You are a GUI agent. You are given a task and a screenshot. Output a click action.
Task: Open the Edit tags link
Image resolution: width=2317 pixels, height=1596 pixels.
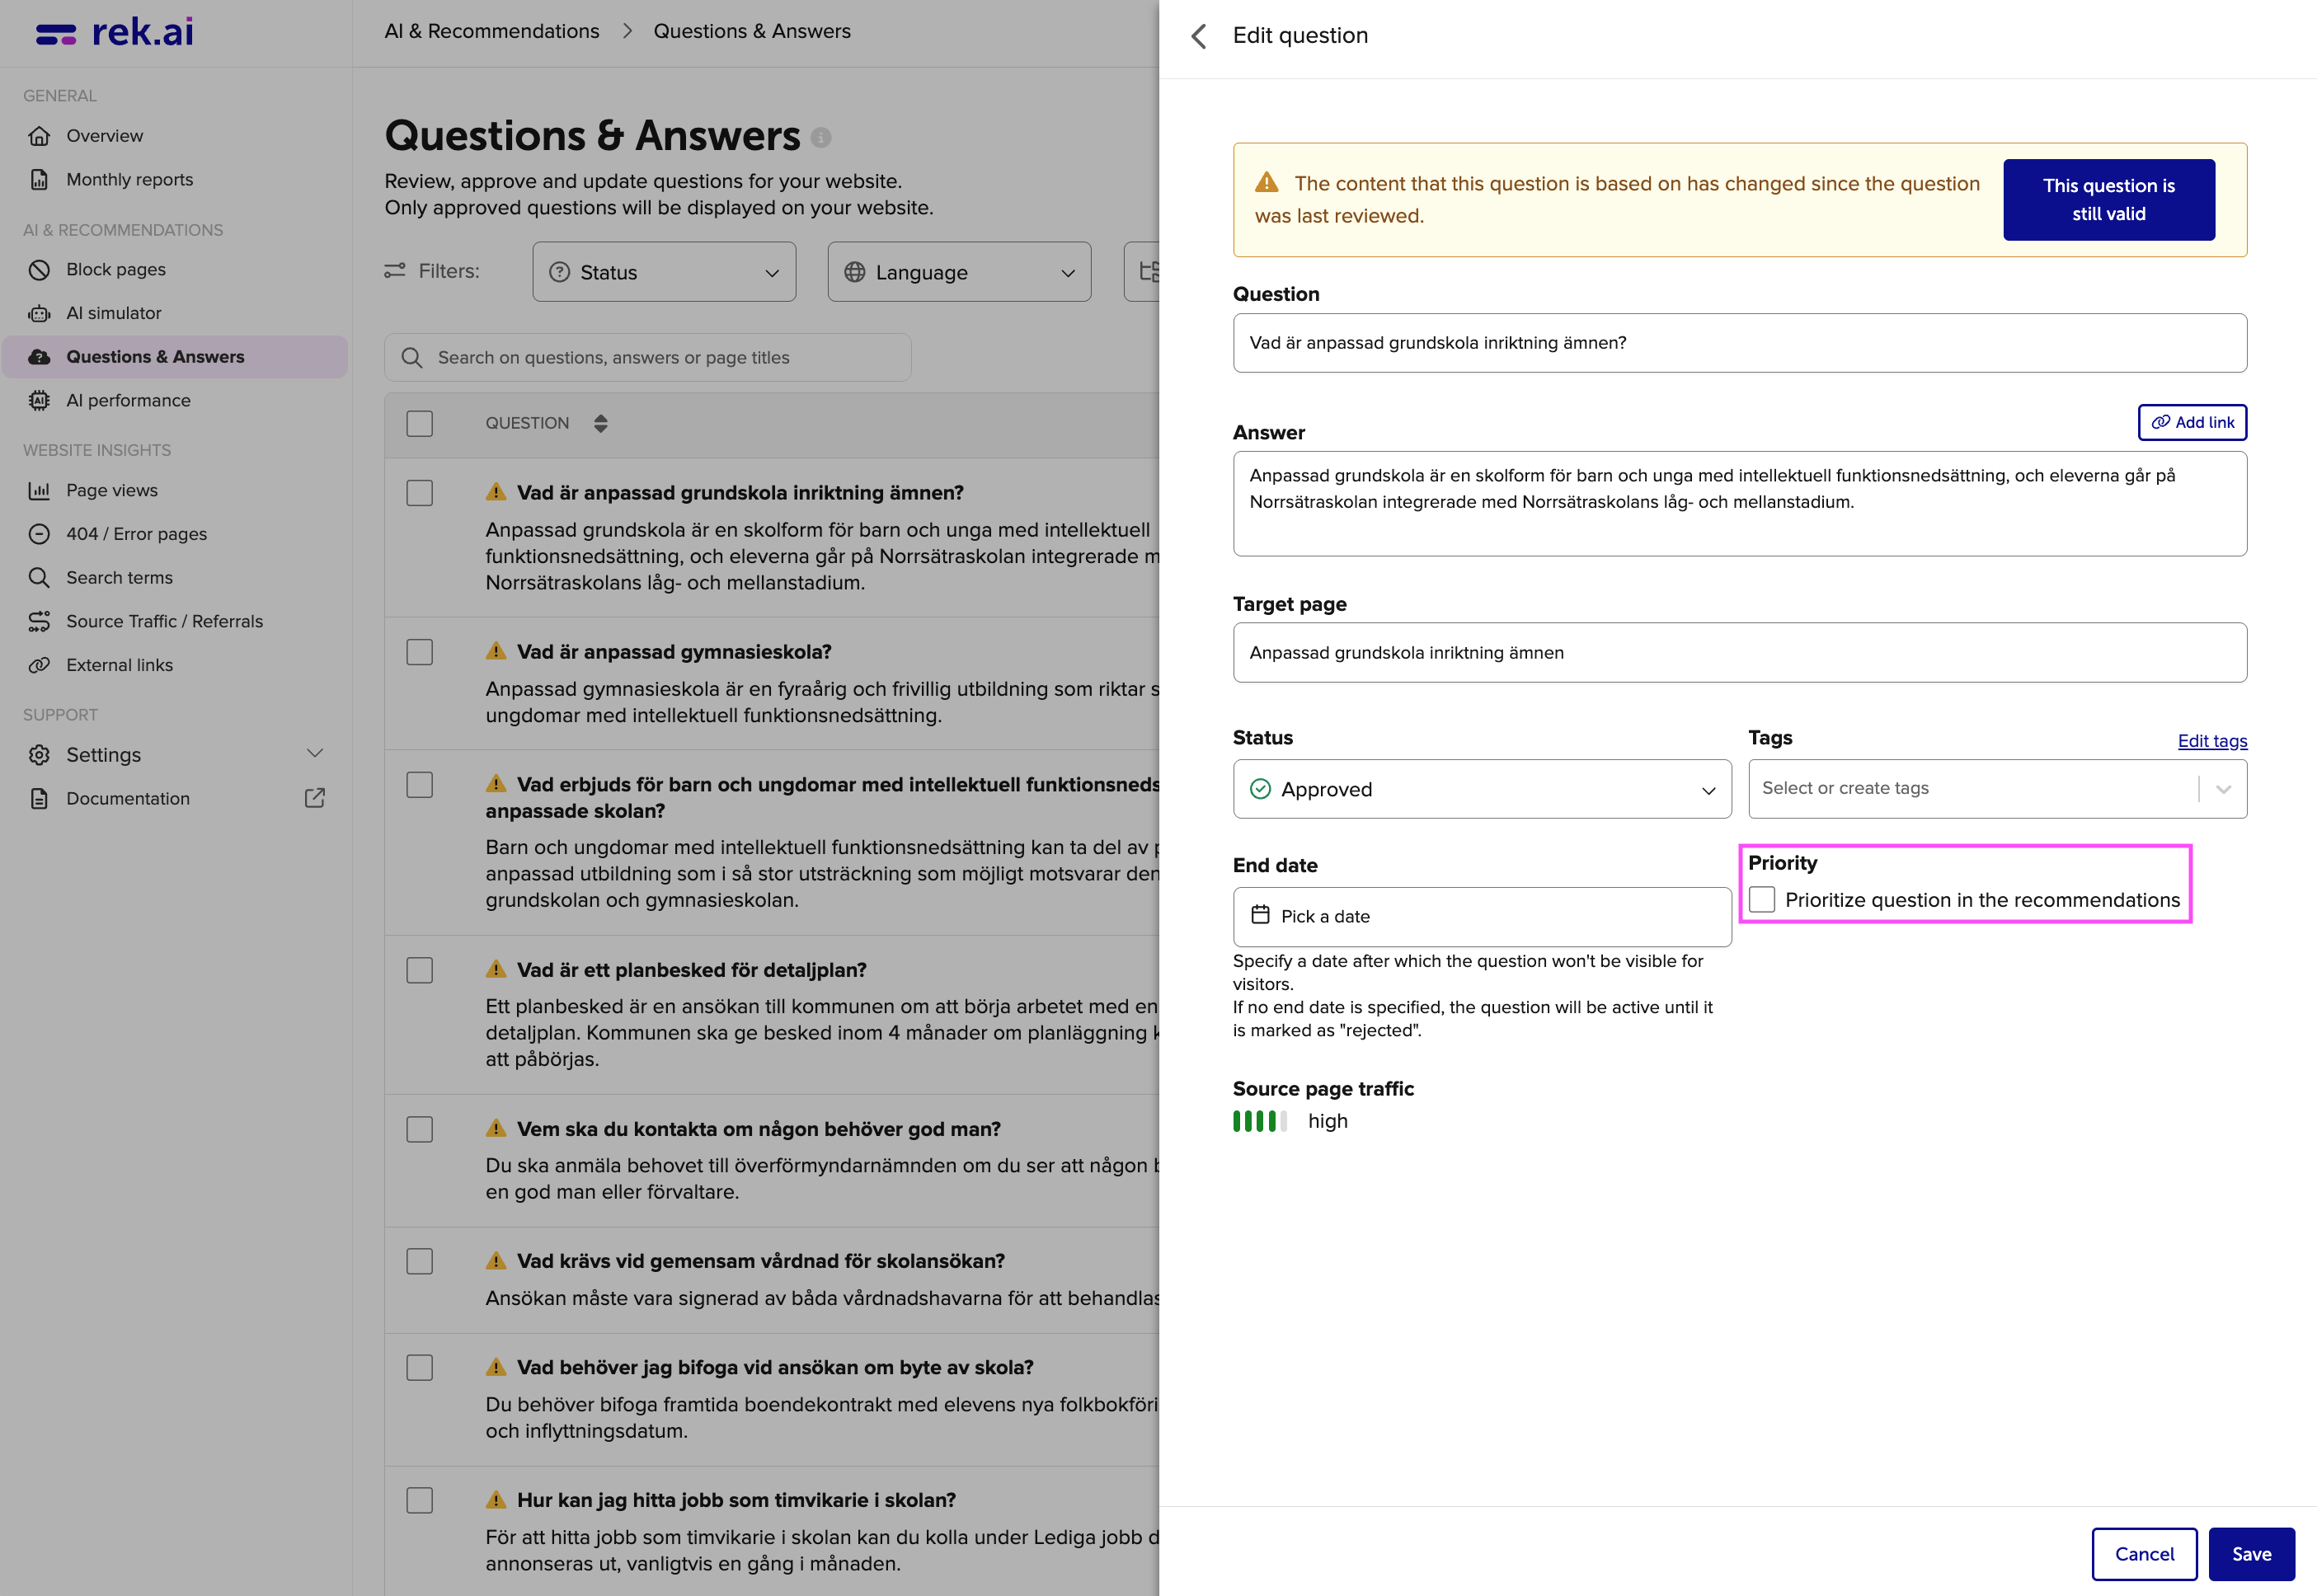click(x=2211, y=740)
